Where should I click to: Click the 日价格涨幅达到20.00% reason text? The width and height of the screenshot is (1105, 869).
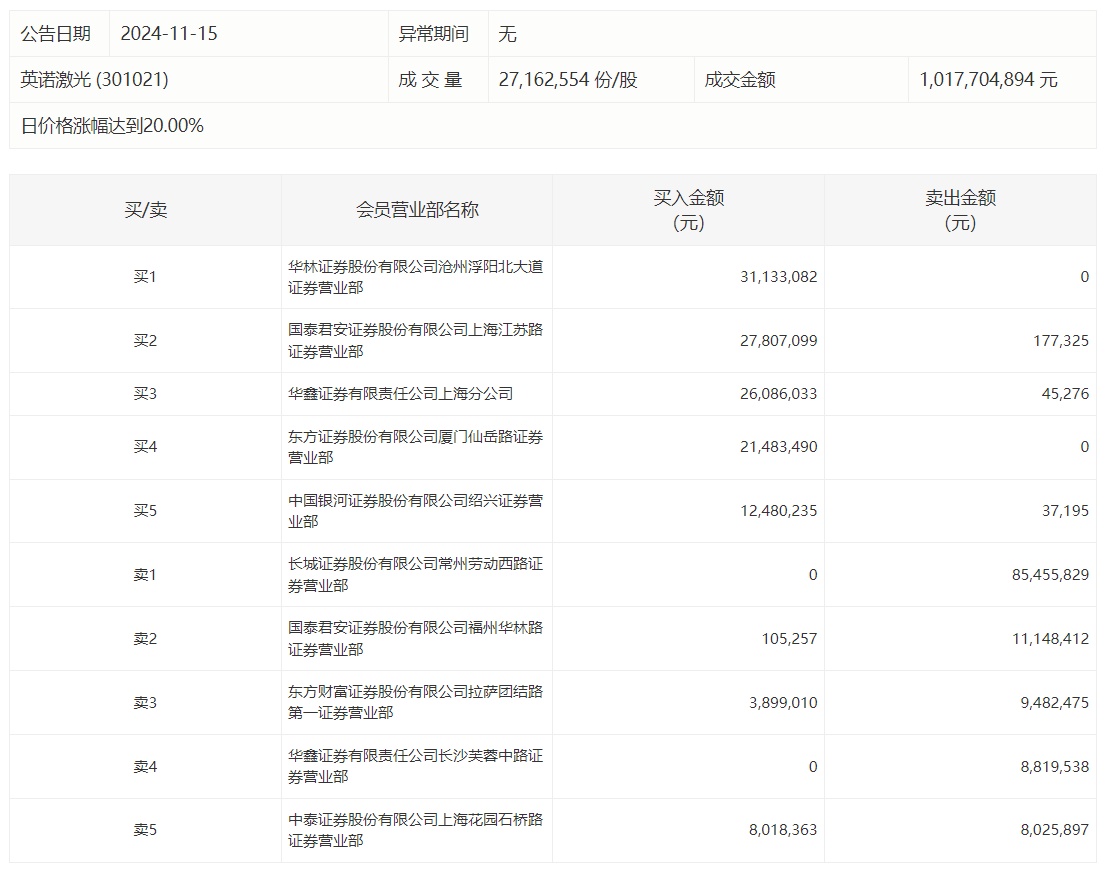(112, 125)
